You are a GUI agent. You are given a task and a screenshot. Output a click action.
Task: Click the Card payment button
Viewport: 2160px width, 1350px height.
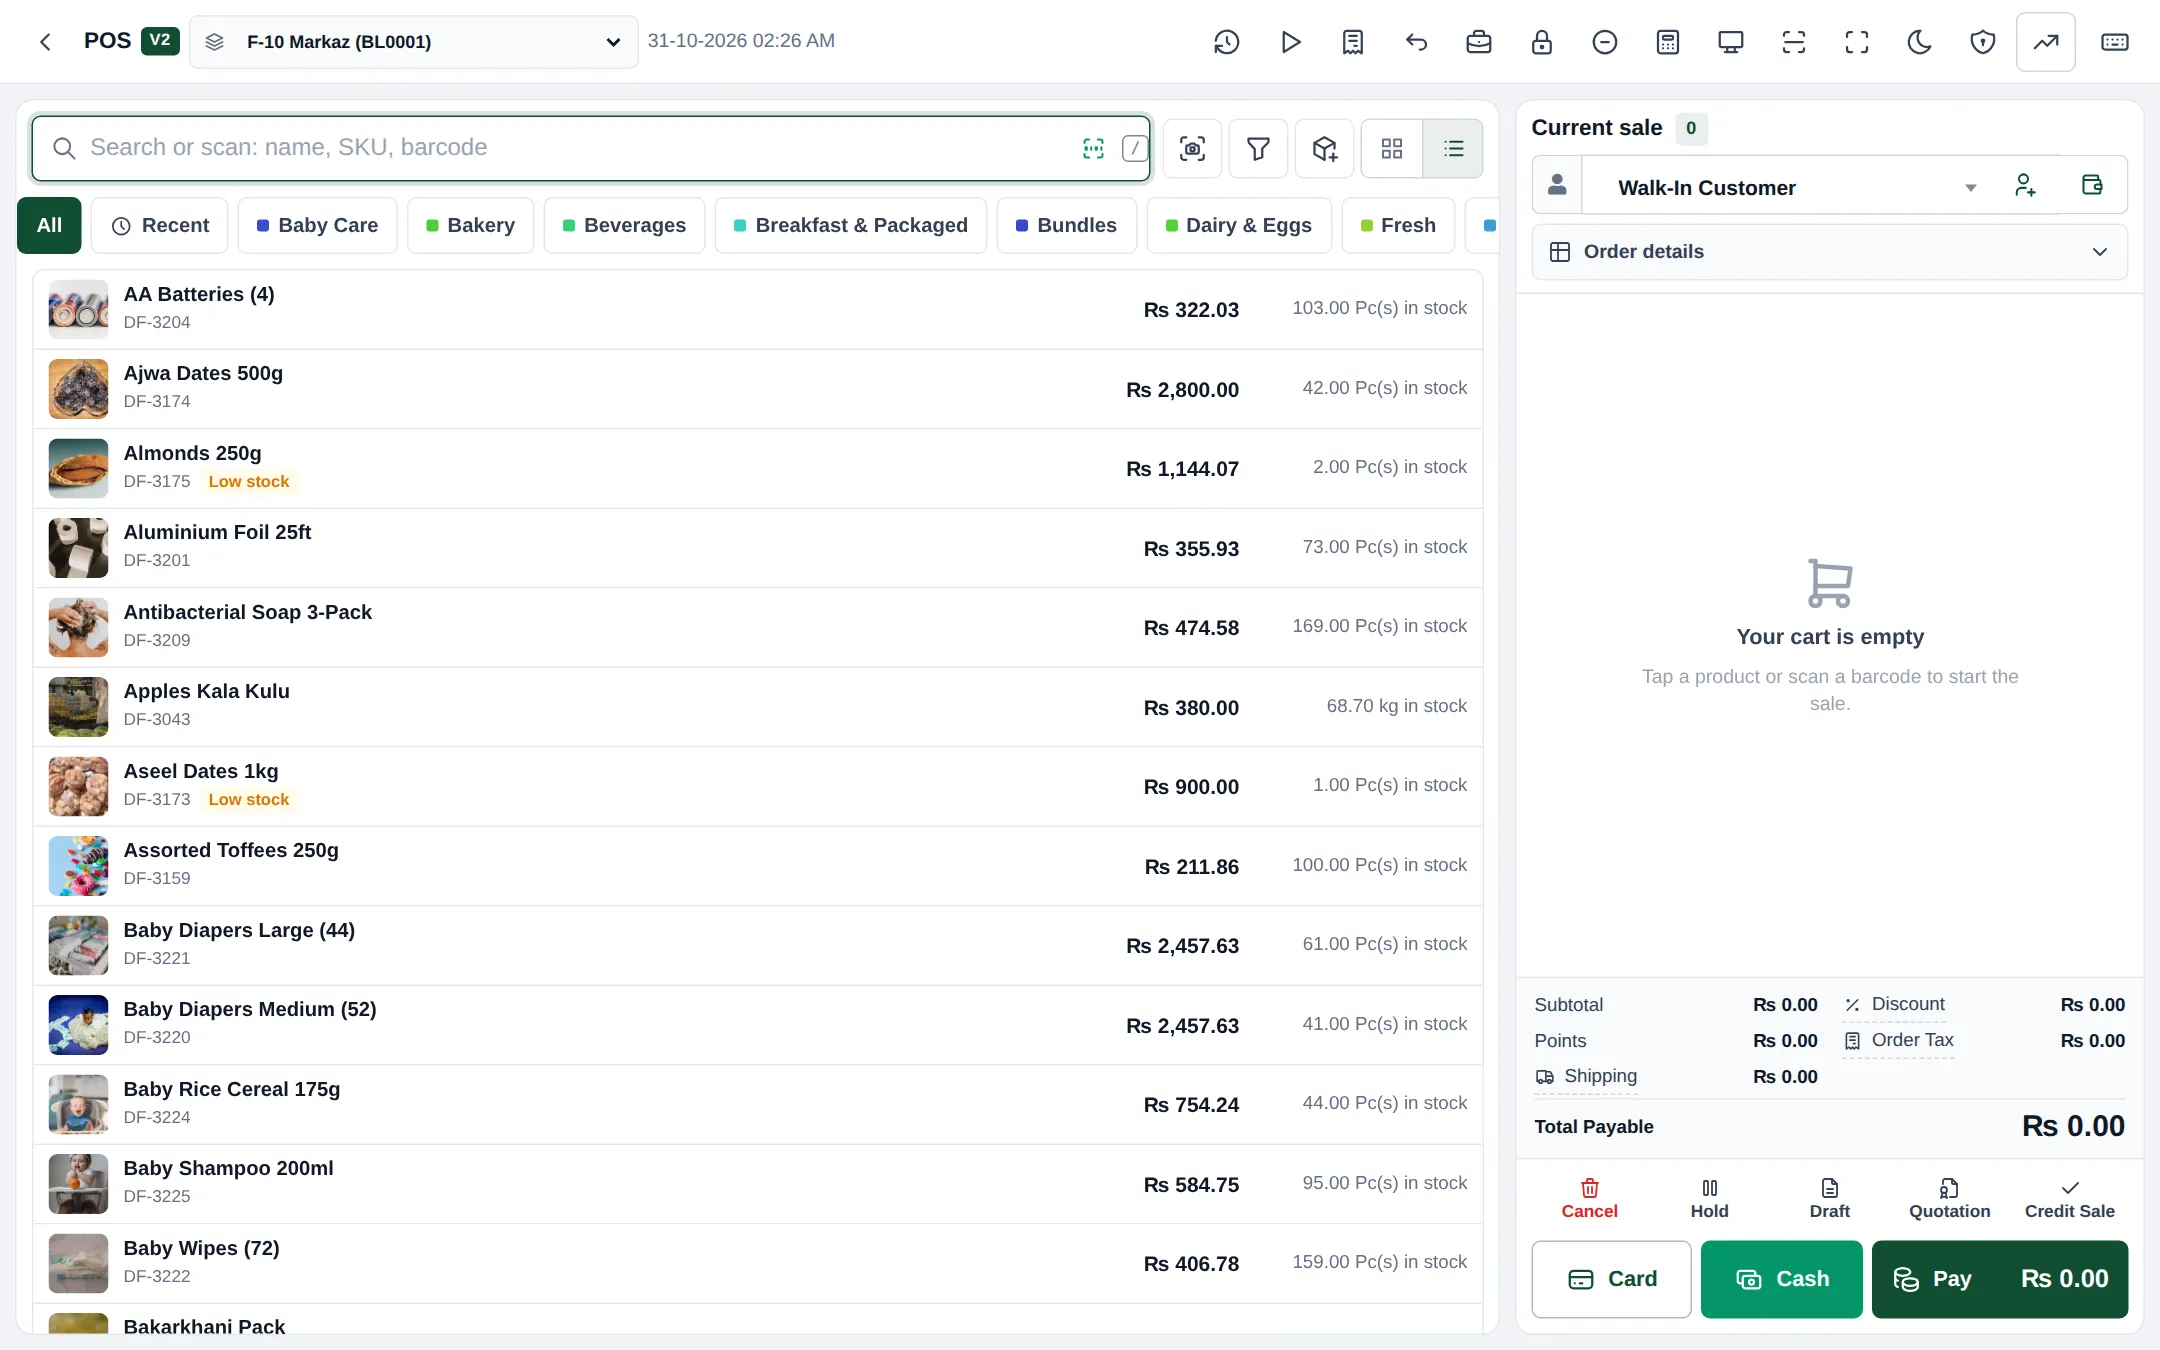tap(1612, 1279)
